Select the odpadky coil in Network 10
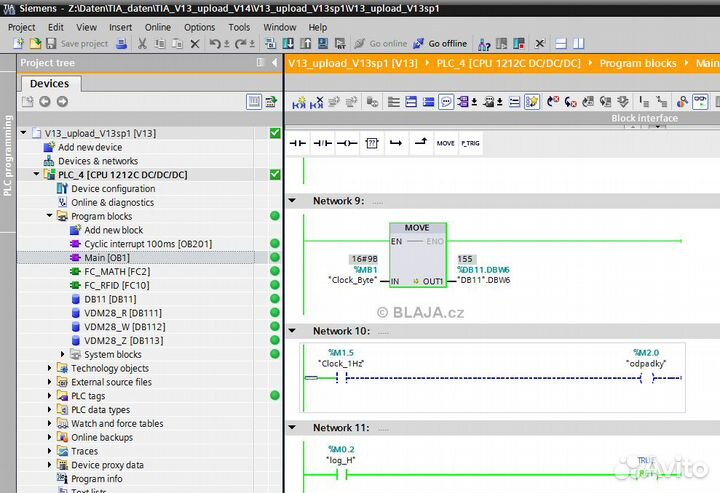The width and height of the screenshot is (720, 493). [x=647, y=378]
